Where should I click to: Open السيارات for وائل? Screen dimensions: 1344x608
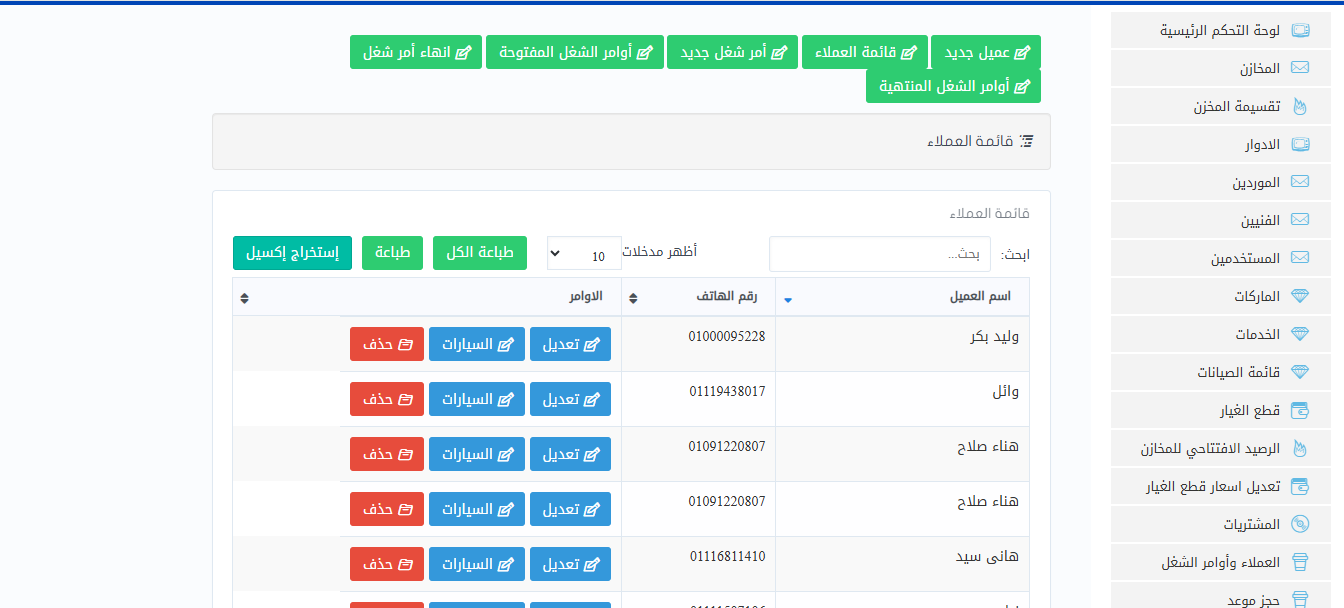(477, 399)
